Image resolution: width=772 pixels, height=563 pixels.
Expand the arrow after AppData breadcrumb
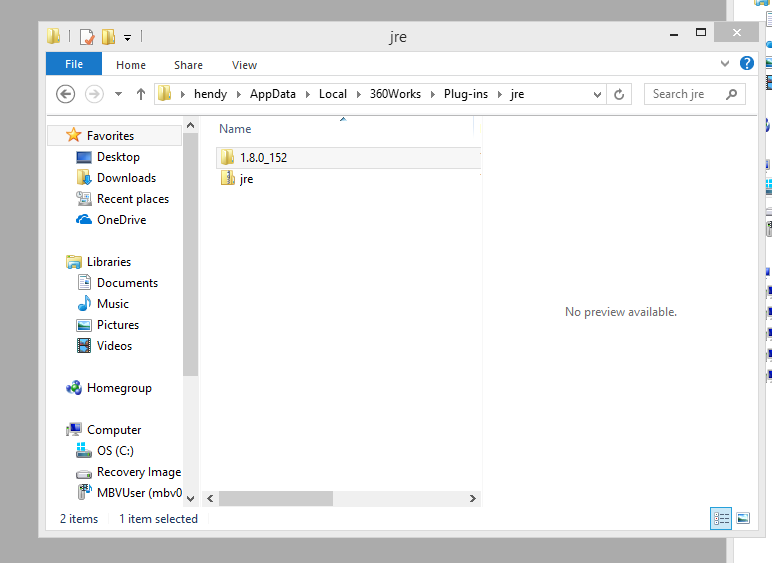click(307, 94)
